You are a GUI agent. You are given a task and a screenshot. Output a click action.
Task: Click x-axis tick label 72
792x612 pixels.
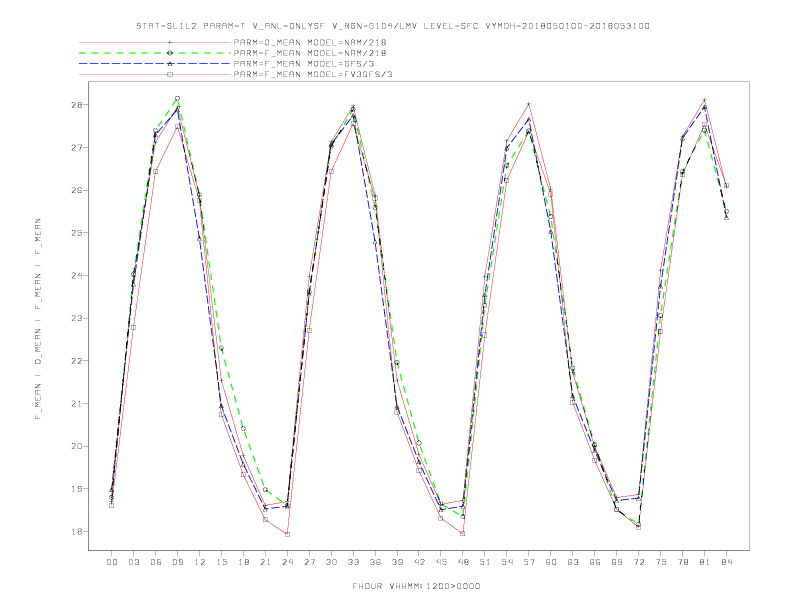coord(639,562)
